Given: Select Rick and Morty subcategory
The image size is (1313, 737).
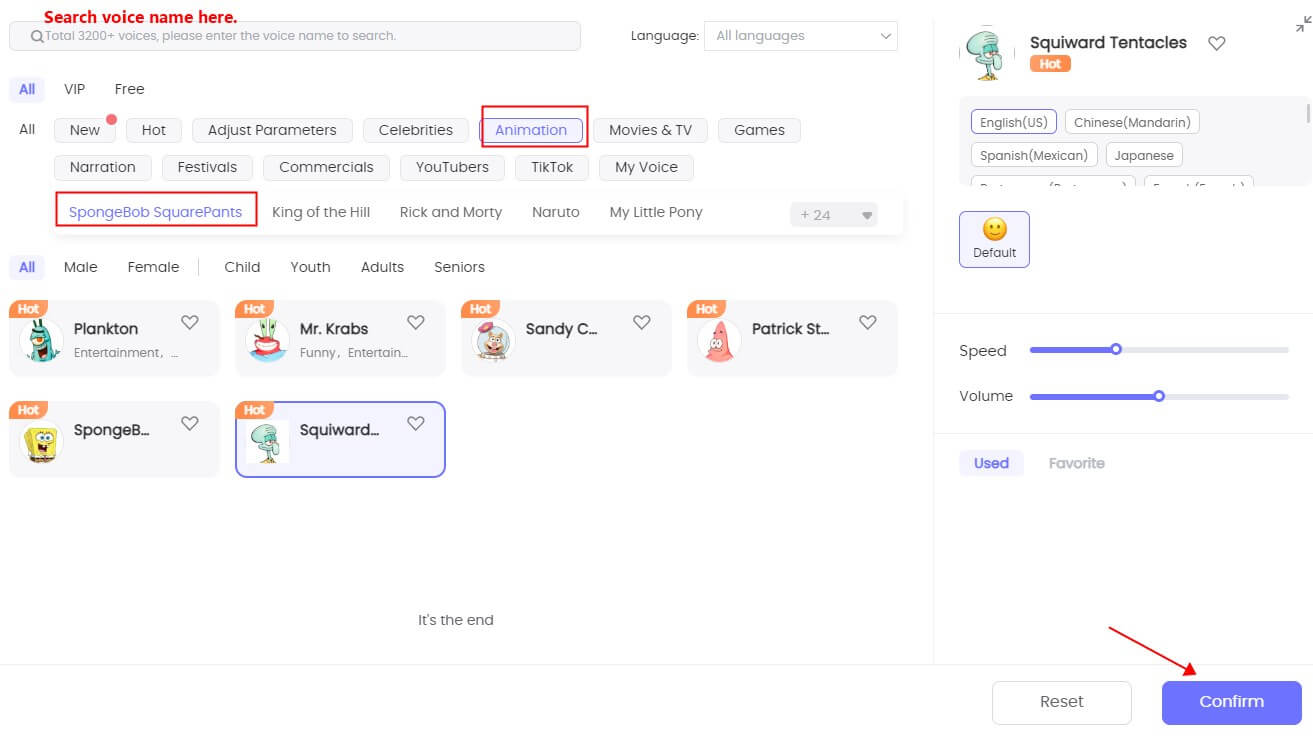Looking at the screenshot, I should point(451,212).
